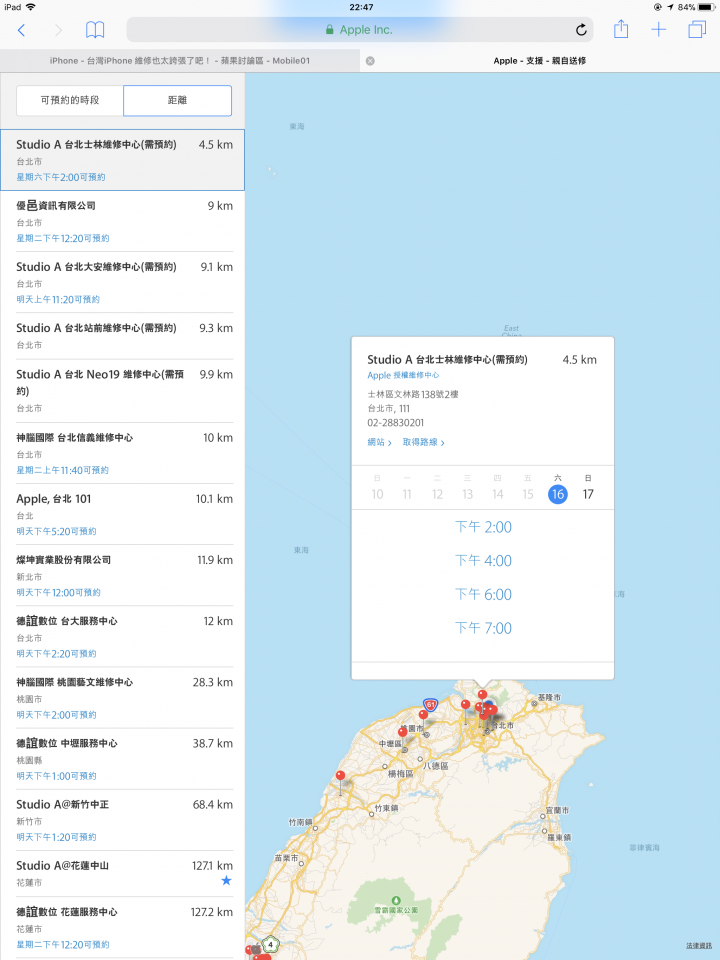The image size is (720, 960).
Task: Tap the forward navigation arrow
Action: pyautogui.click(x=59, y=30)
